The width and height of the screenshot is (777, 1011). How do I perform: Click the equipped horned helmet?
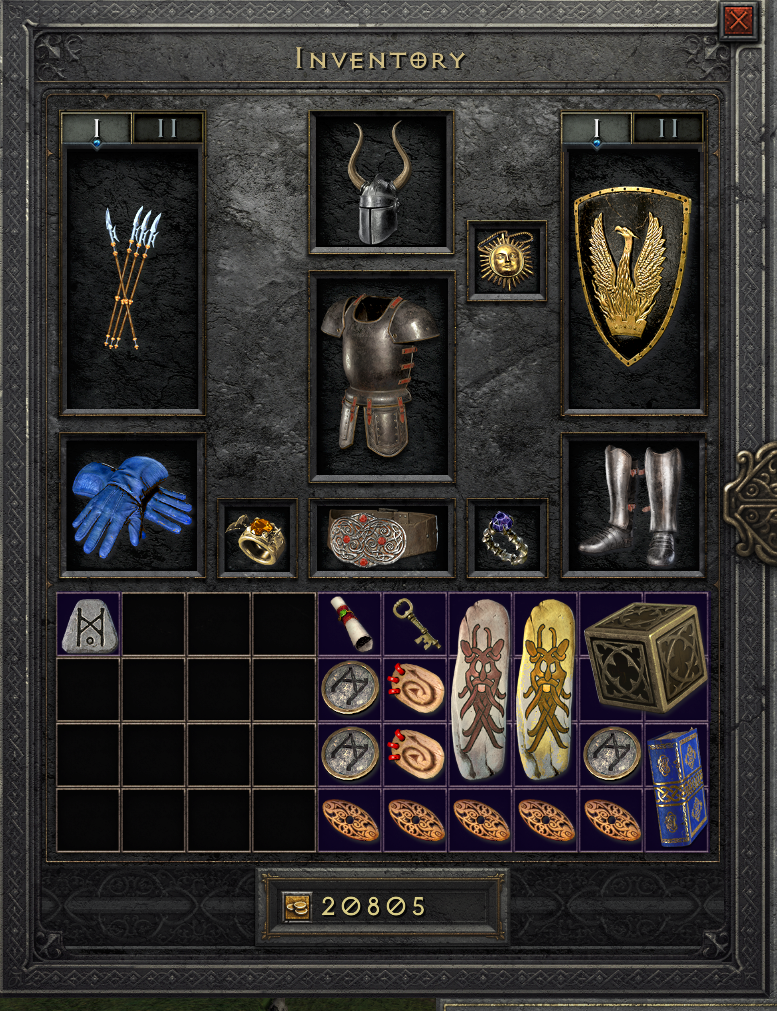(x=379, y=182)
